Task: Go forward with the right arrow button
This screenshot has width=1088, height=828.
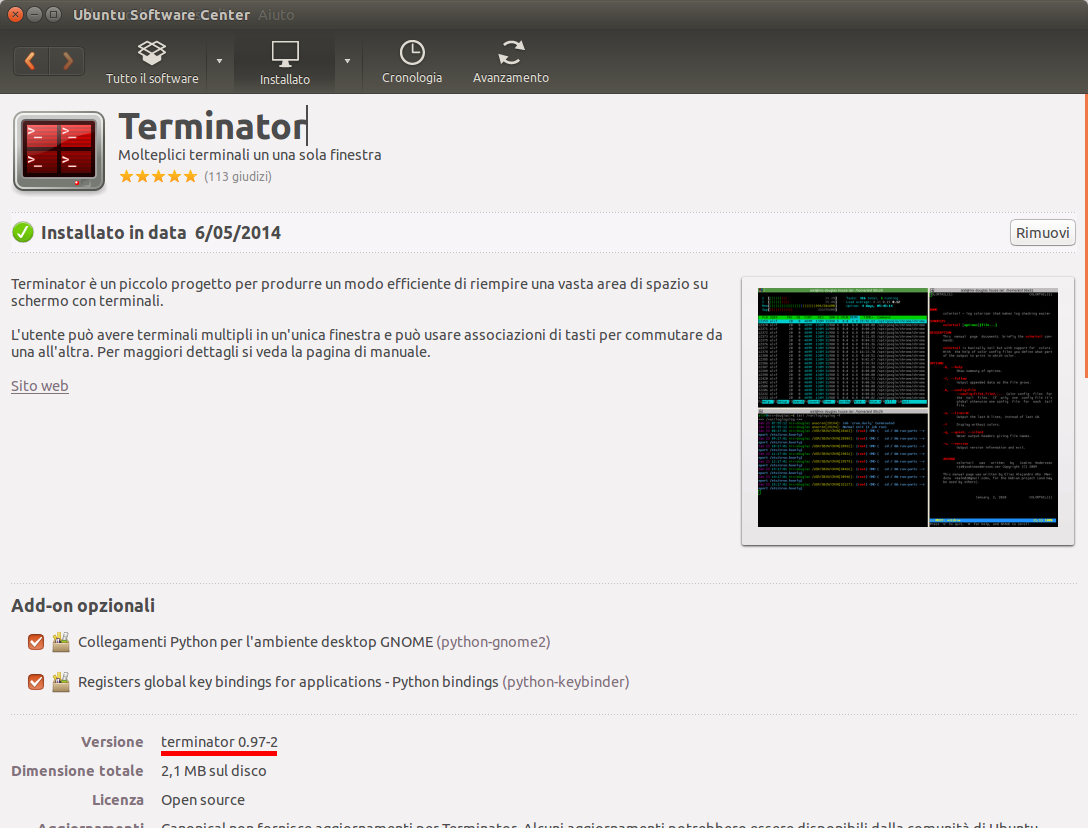Action: pyautogui.click(x=67, y=61)
